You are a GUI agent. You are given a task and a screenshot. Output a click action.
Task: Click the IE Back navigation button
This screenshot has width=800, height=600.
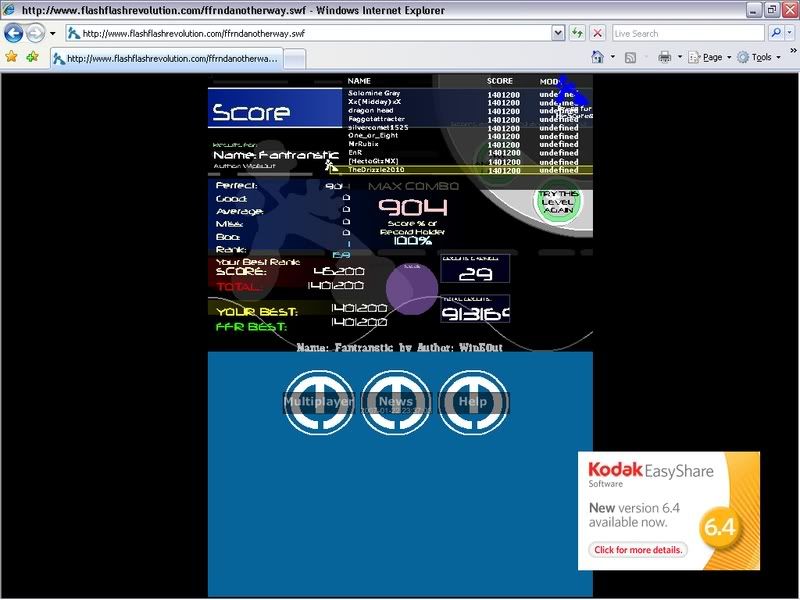(x=13, y=33)
